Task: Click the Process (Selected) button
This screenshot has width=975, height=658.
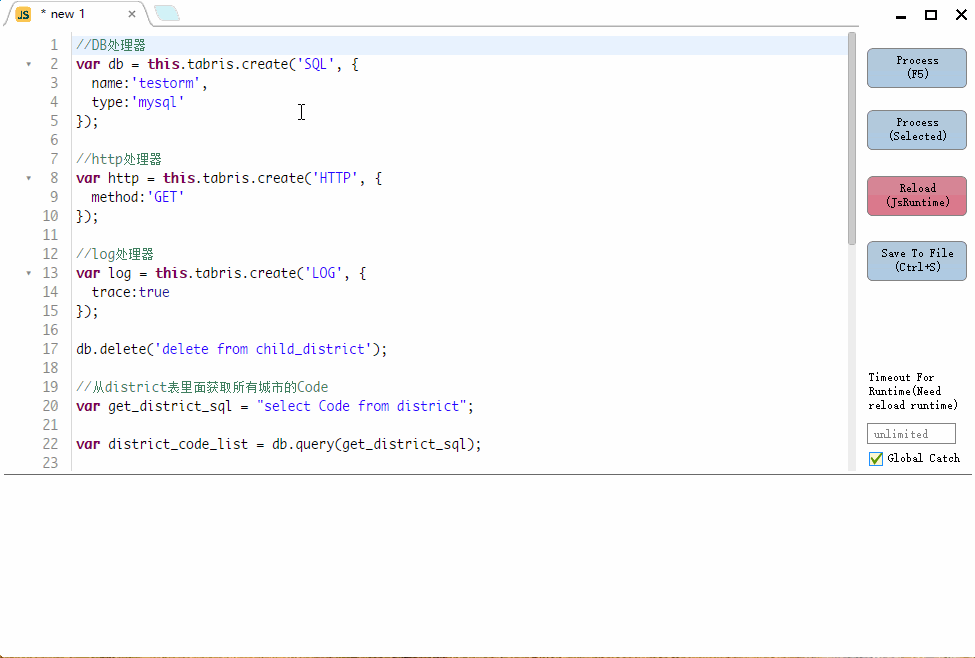Action: click(917, 130)
